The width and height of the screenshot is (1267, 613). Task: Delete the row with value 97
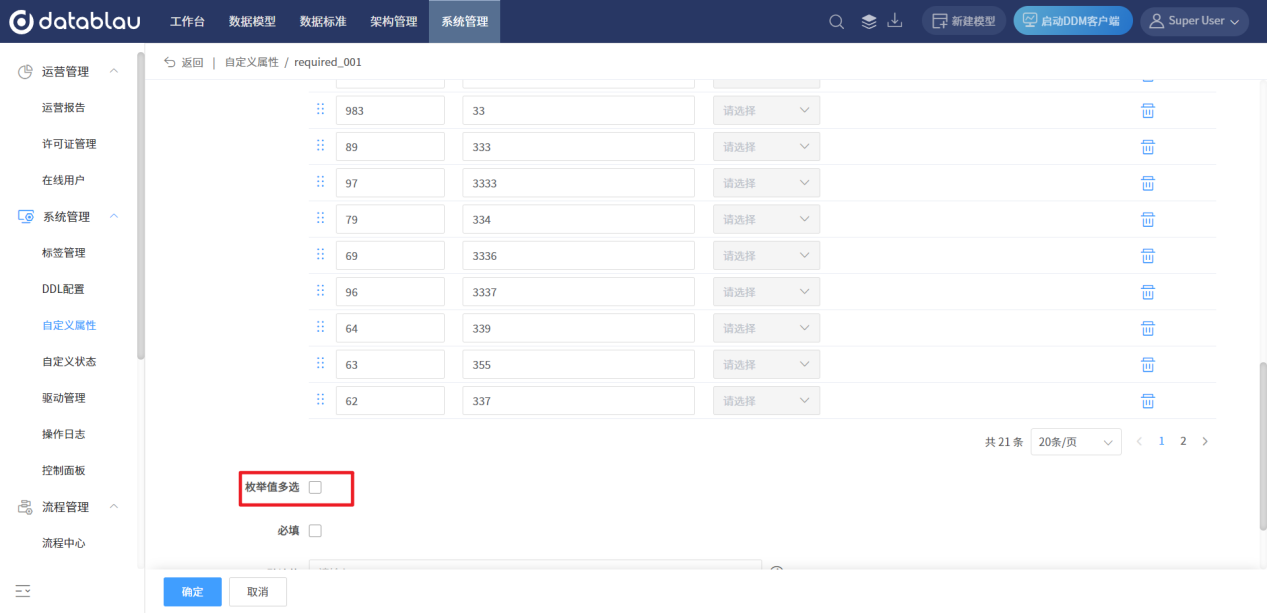coord(1148,183)
